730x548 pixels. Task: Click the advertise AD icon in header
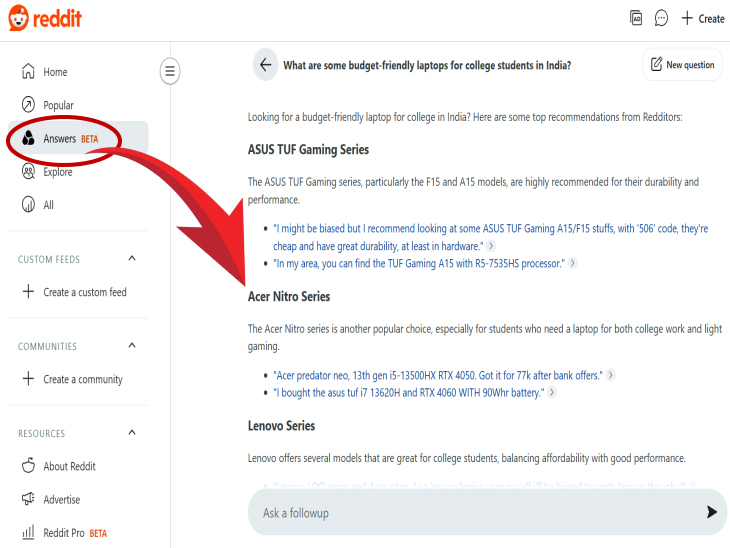(636, 18)
